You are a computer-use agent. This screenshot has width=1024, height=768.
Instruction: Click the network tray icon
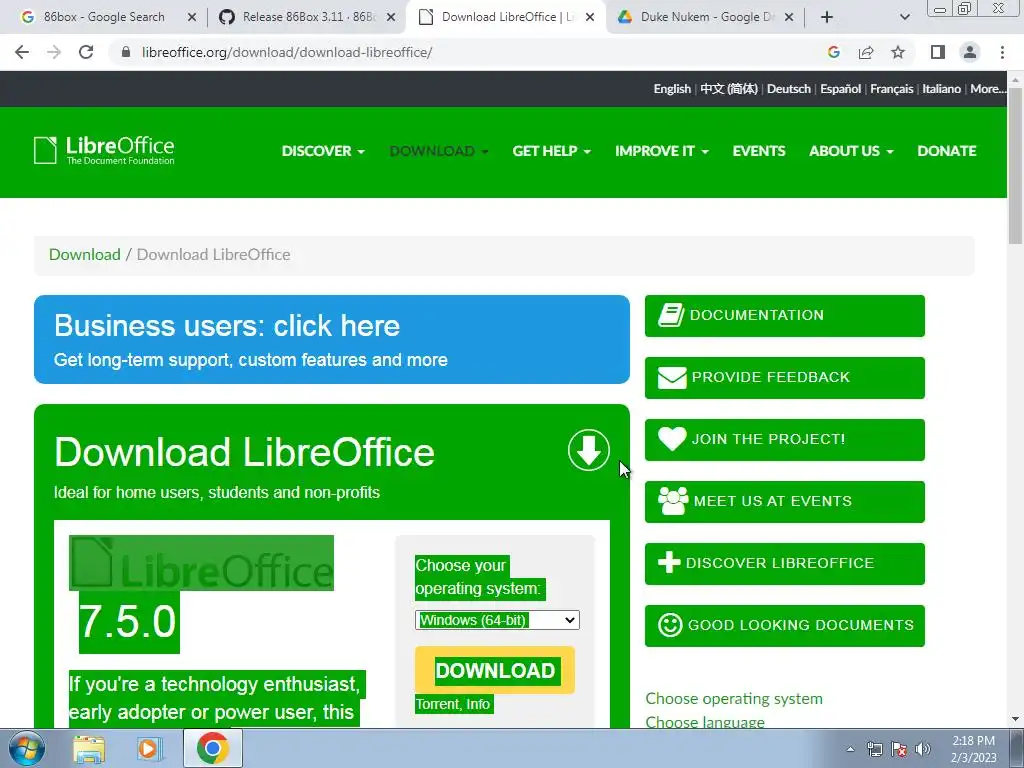[874, 749]
